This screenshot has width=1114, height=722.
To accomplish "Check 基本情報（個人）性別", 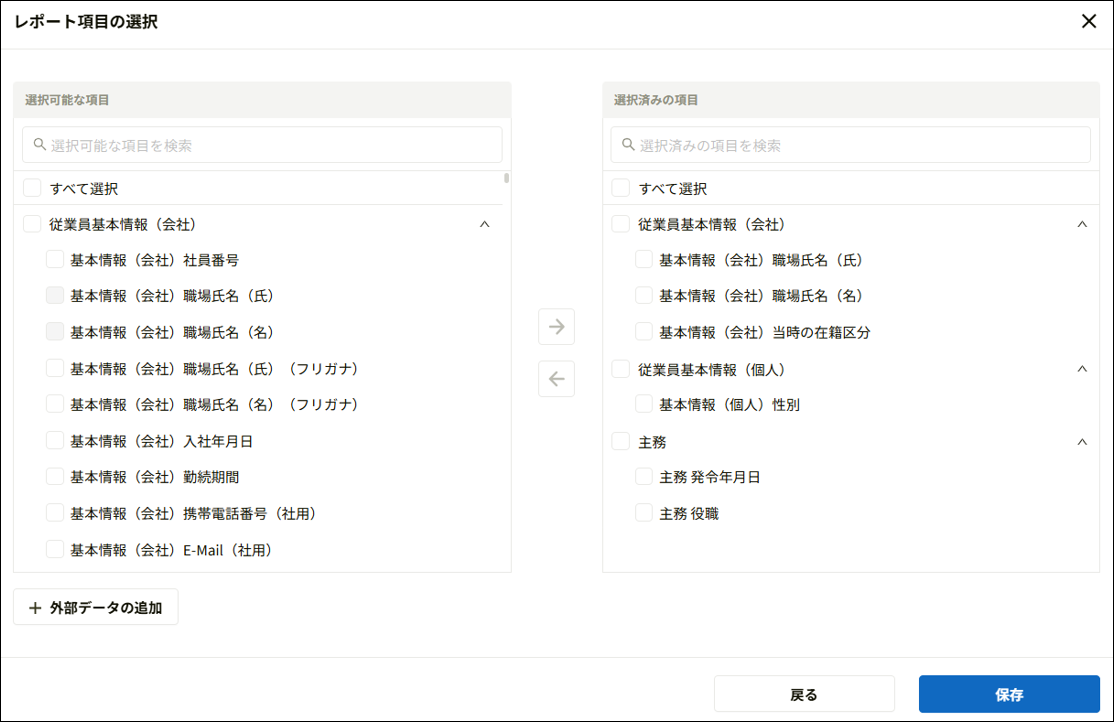I will click(644, 404).
